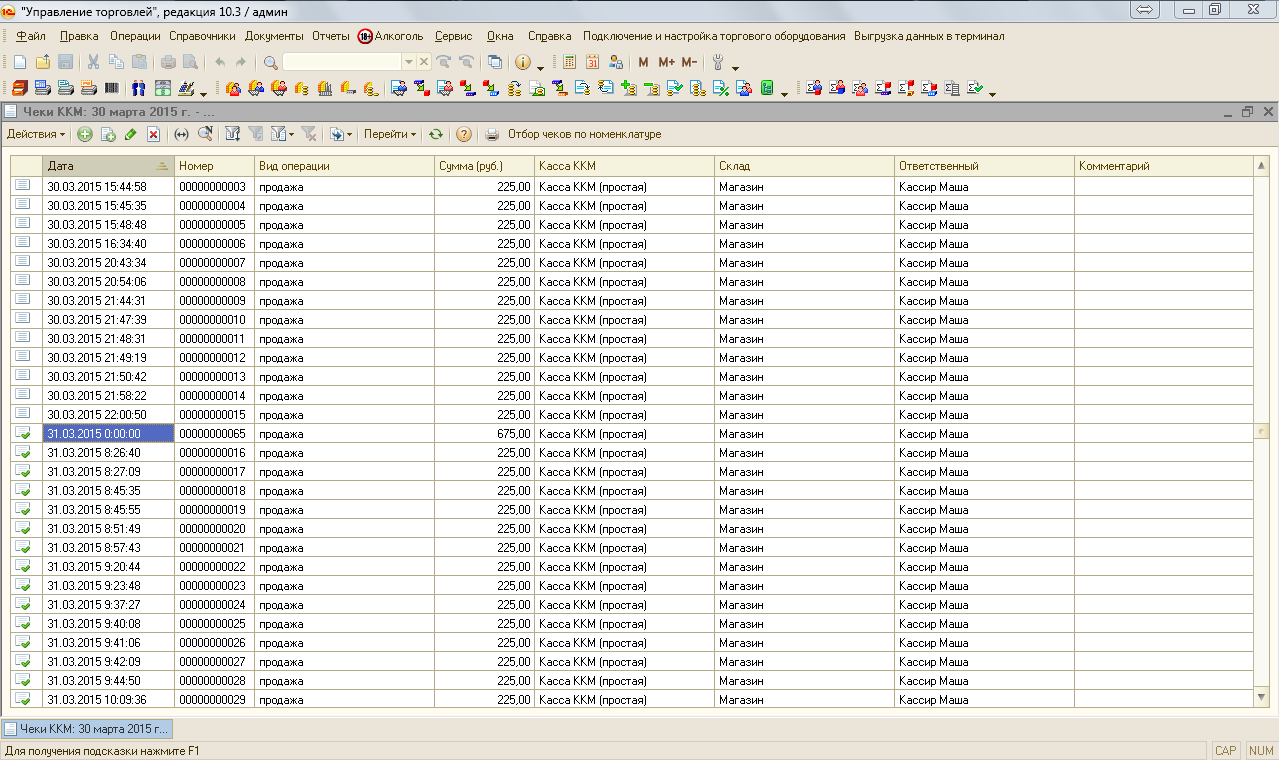This screenshot has width=1279, height=760.
Task: Open the calculator icon in top toolbar
Action: pos(569,62)
